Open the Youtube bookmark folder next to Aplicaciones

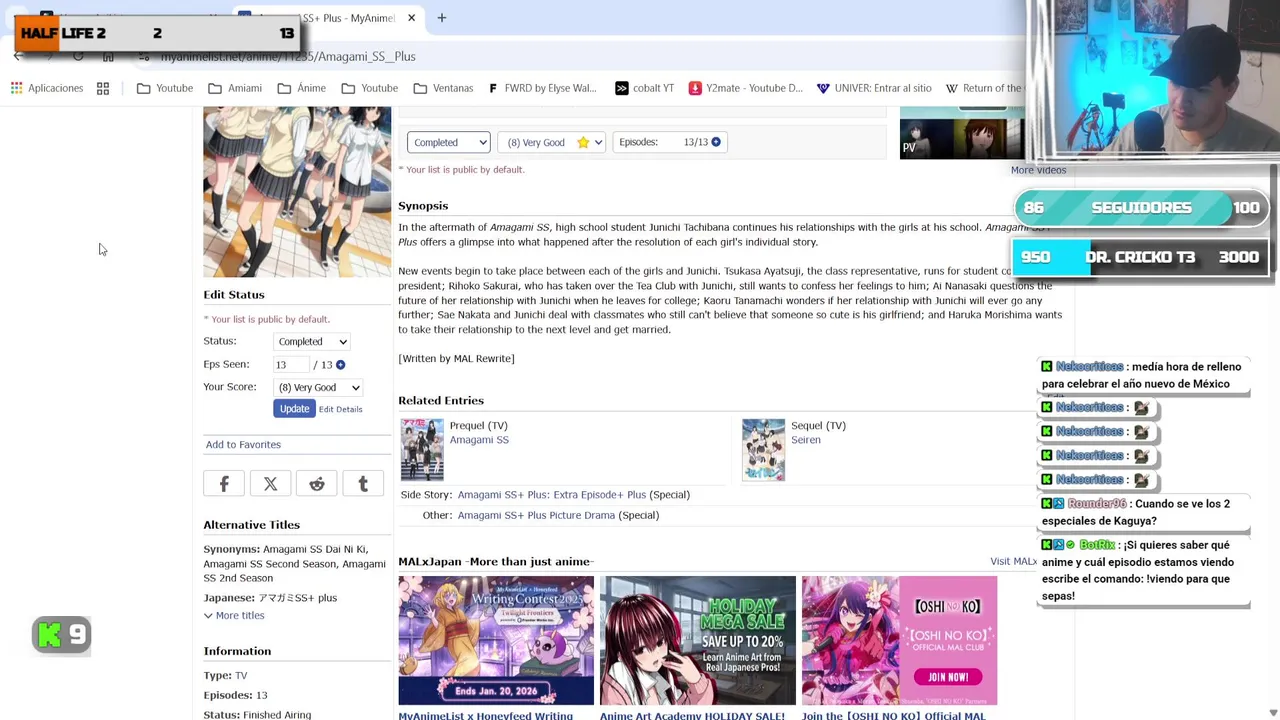click(165, 88)
